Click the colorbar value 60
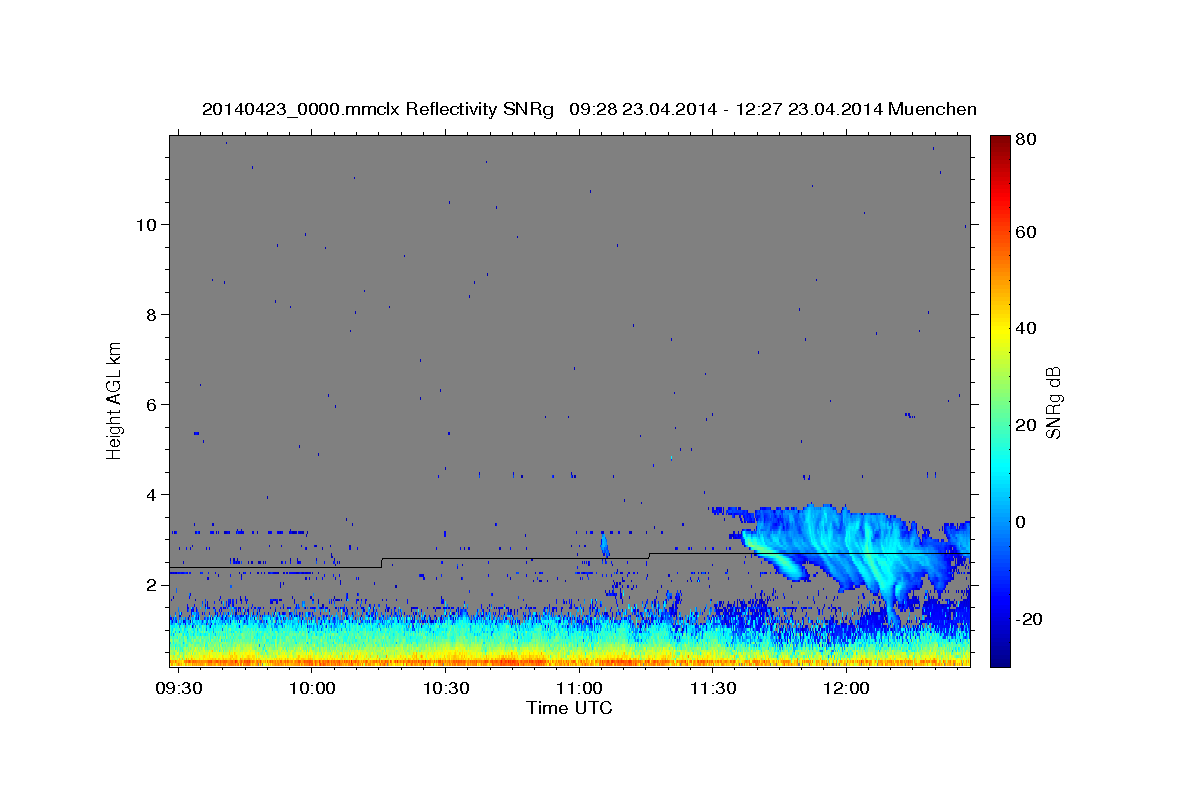The width and height of the screenshot is (1200, 800). tap(1025, 232)
